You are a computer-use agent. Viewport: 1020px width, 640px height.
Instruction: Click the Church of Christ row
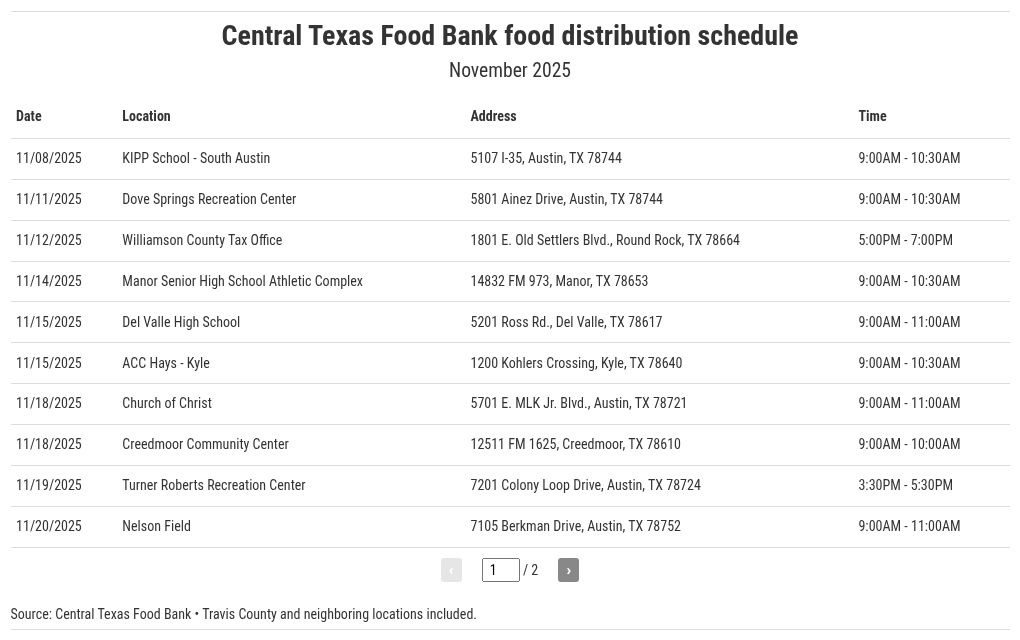(167, 403)
